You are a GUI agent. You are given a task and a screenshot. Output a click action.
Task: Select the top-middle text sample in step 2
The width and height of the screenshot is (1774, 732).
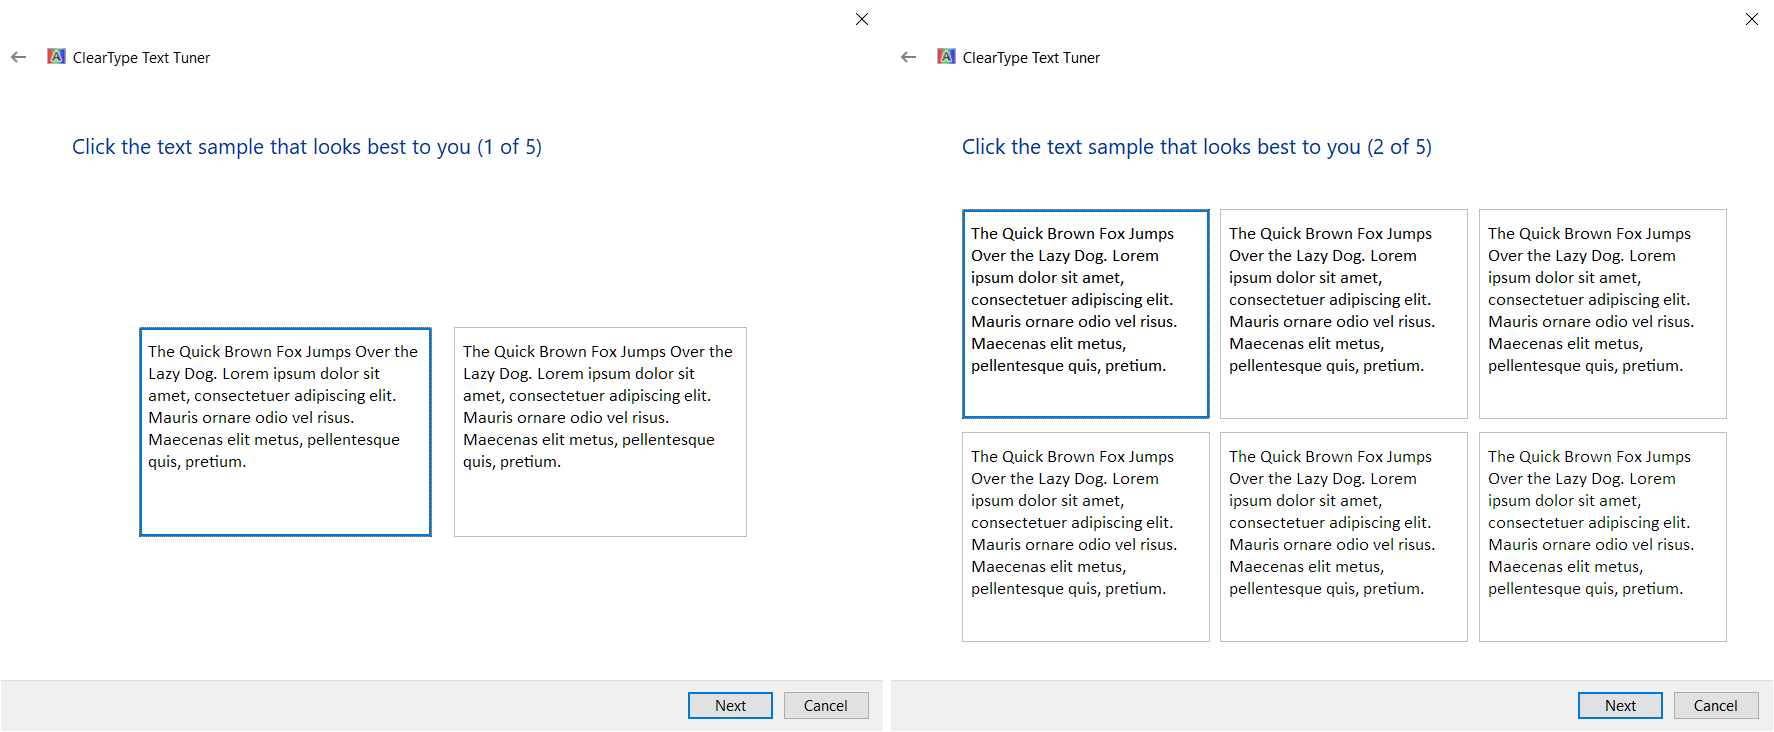click(1344, 313)
